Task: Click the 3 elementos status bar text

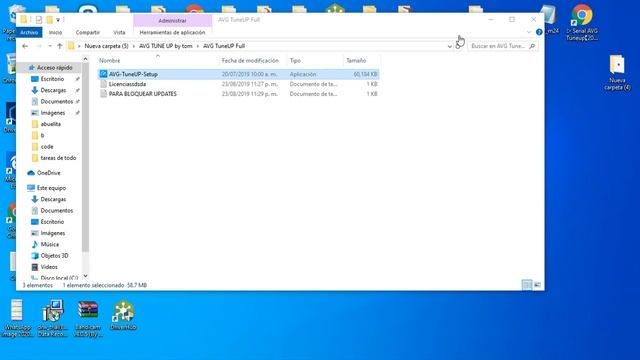Action: click(x=38, y=285)
